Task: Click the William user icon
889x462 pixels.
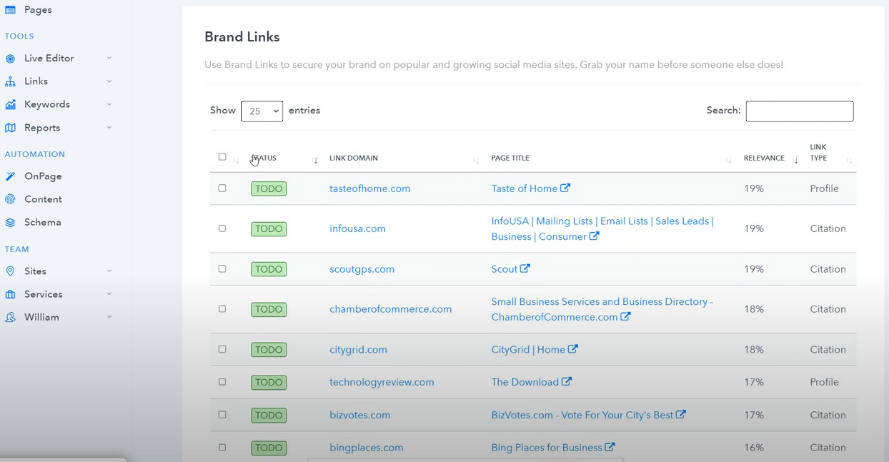Action: (x=10, y=317)
